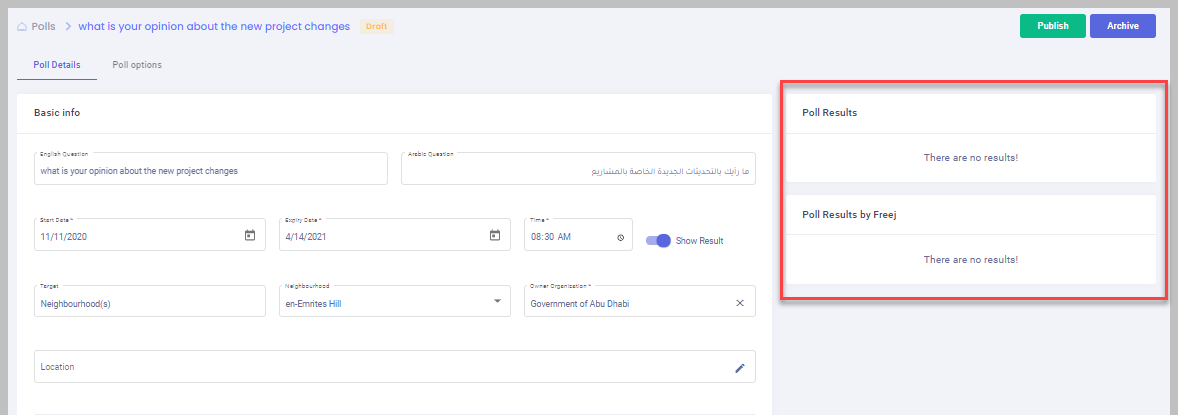Open the Target selection field
Image resolution: width=1178 pixels, height=415 pixels.
click(x=150, y=303)
